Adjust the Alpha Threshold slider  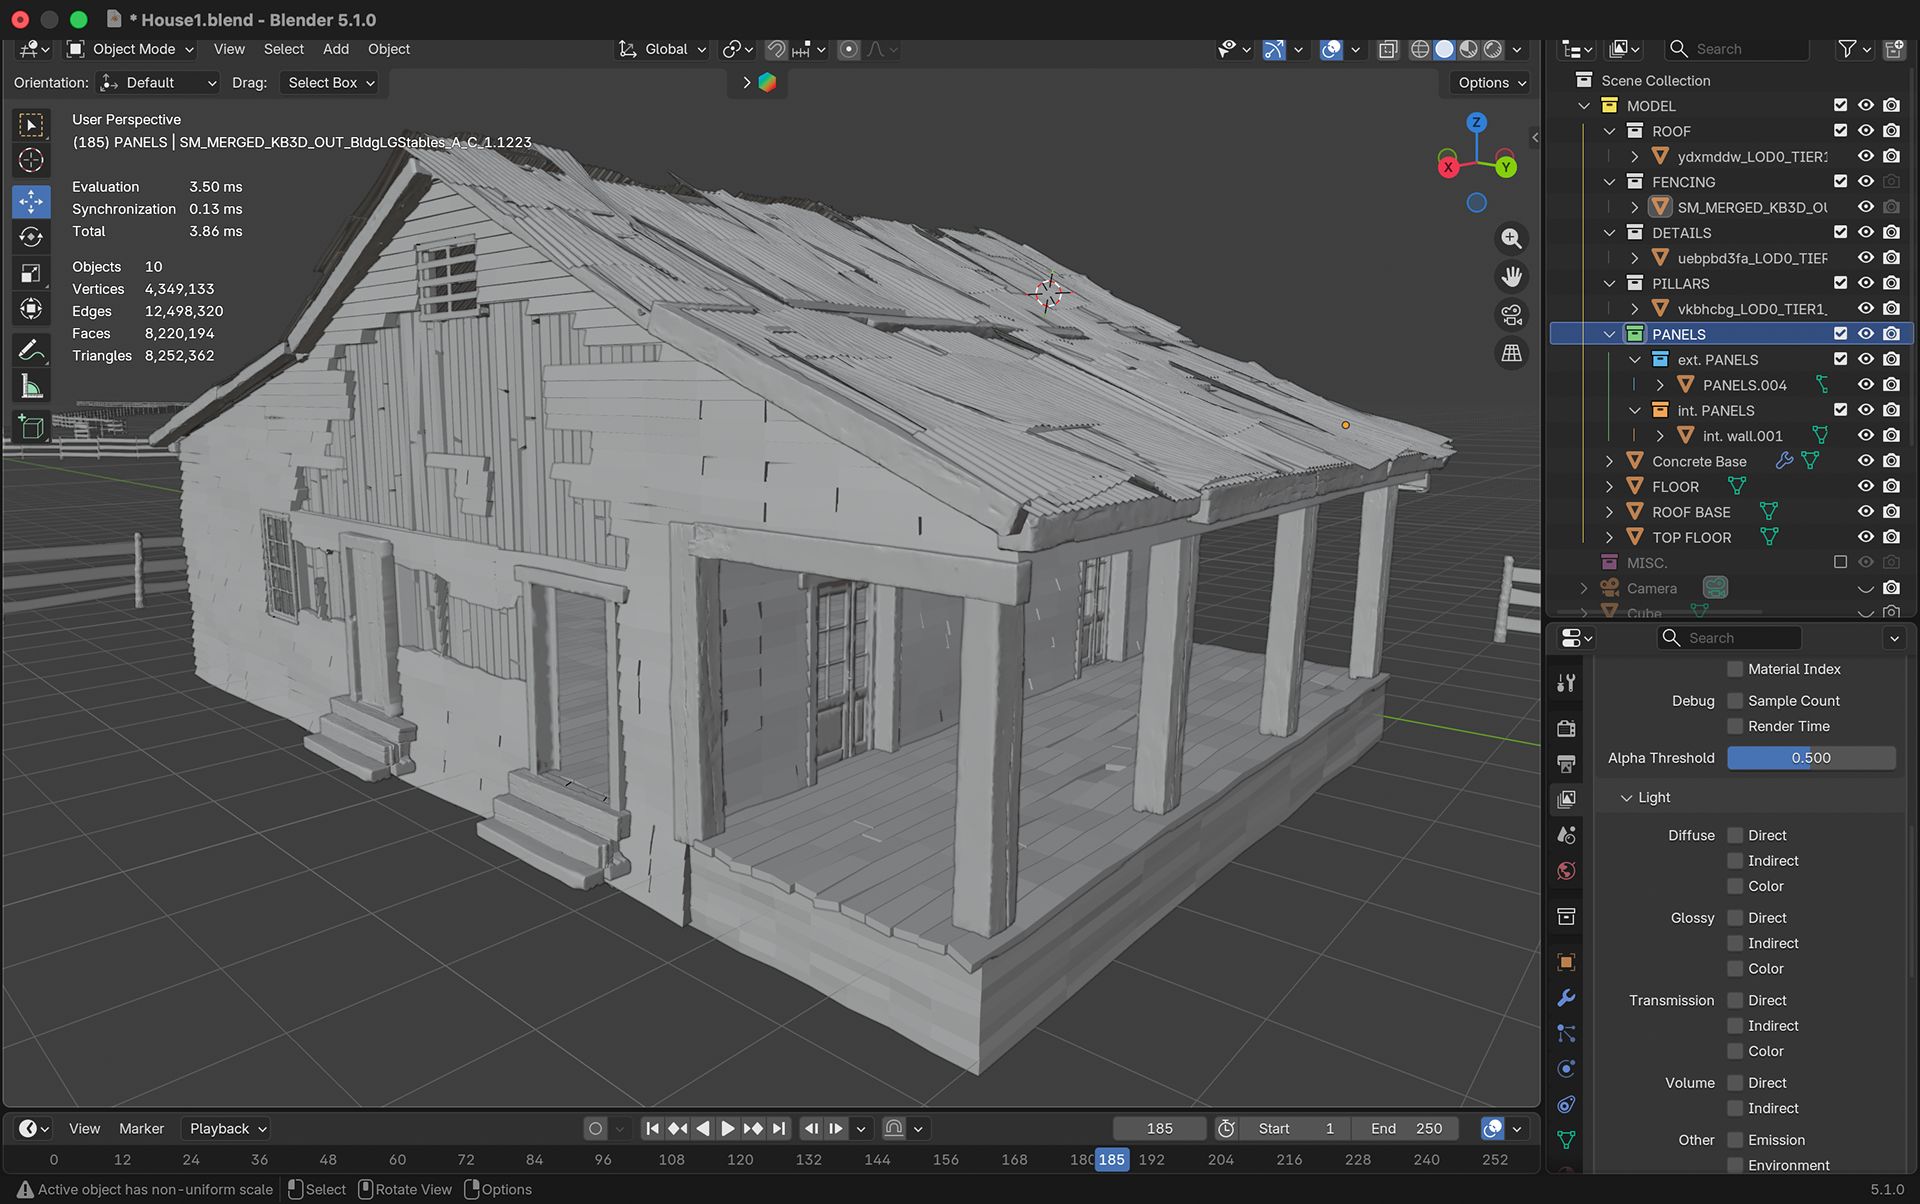1811,758
